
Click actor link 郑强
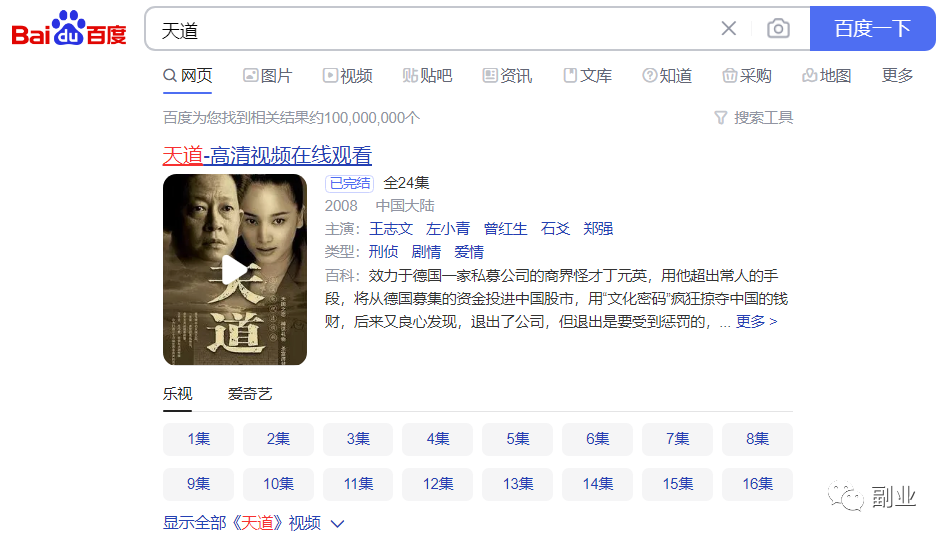point(598,229)
